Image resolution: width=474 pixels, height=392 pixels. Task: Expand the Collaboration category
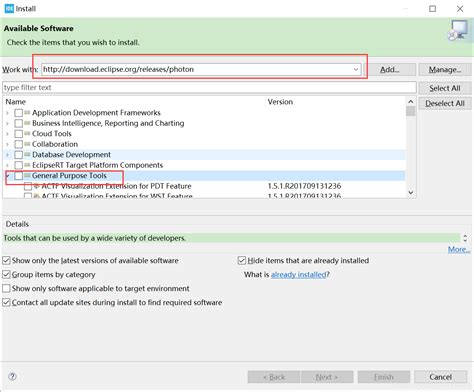coord(7,144)
